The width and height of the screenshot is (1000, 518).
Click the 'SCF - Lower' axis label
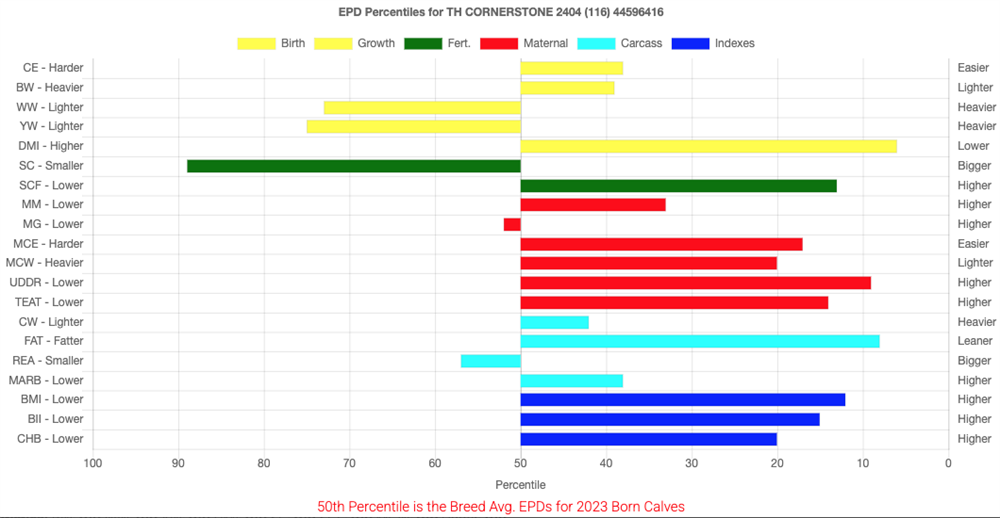[52, 185]
